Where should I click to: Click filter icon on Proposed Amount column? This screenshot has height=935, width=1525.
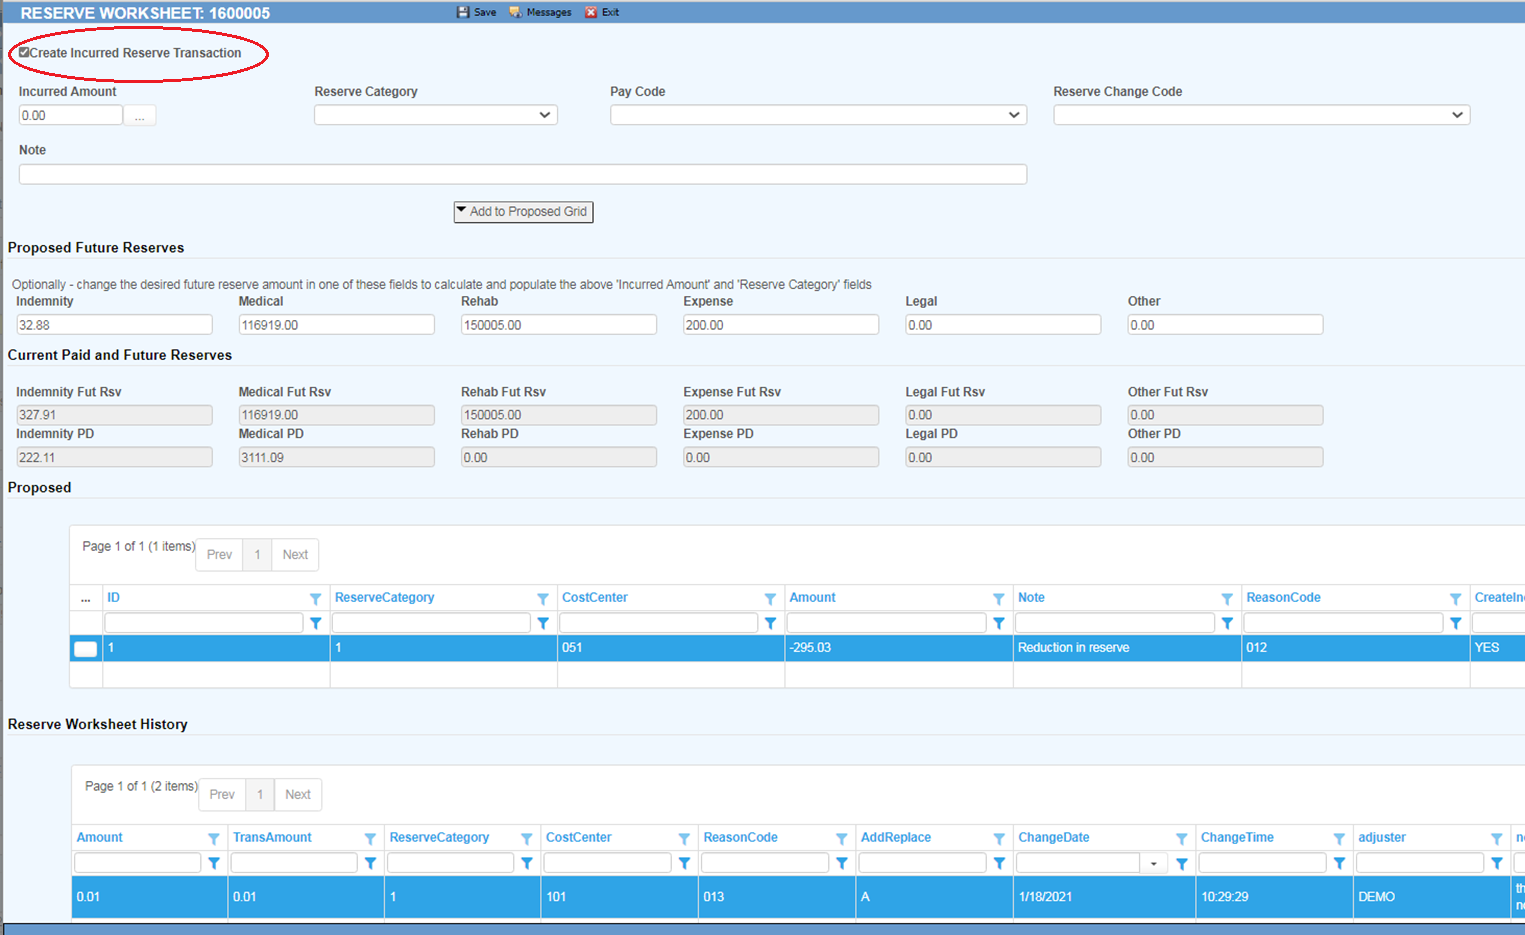(x=998, y=599)
